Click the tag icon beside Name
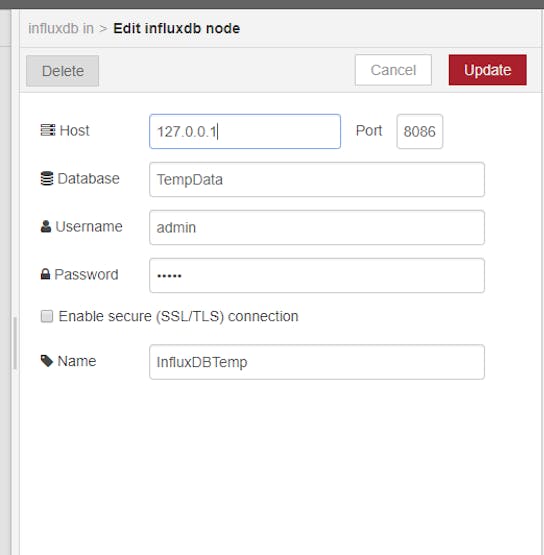The image size is (544, 555). click(x=47, y=361)
